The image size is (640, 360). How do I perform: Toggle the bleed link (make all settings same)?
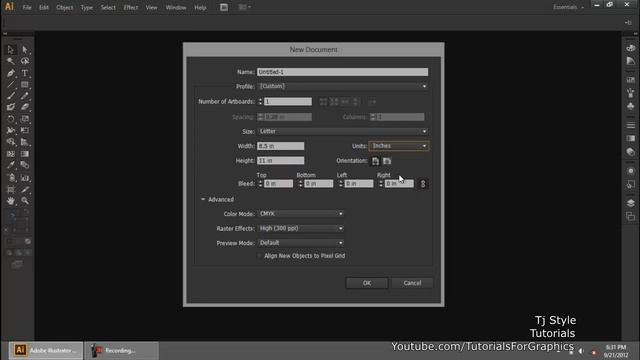pyautogui.click(x=423, y=184)
